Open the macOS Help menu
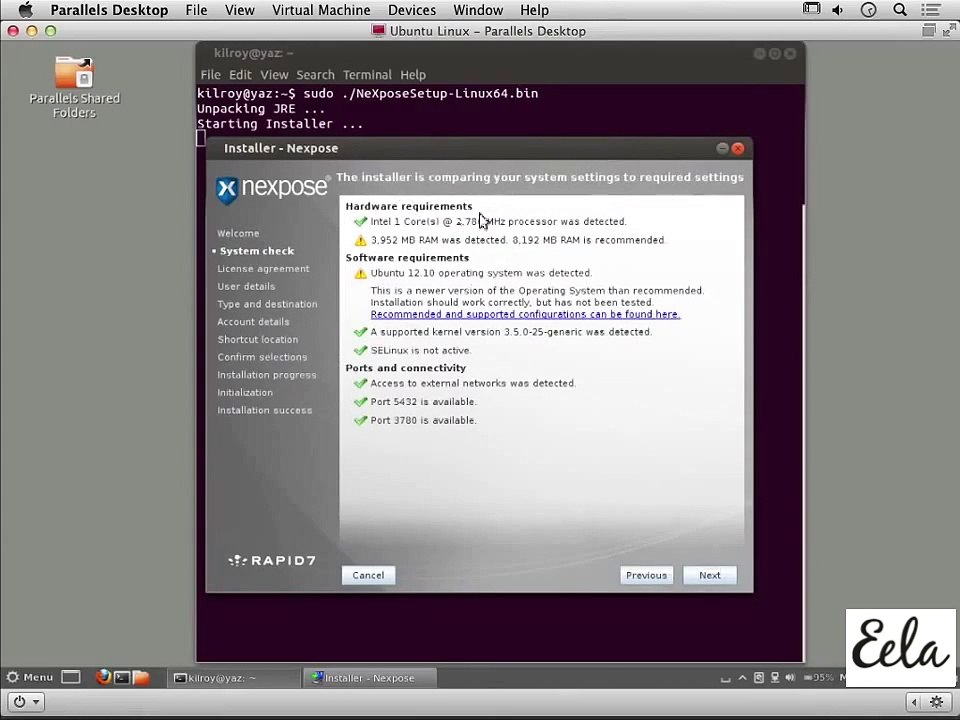Screen dimensions: 960x720 [x=534, y=10]
